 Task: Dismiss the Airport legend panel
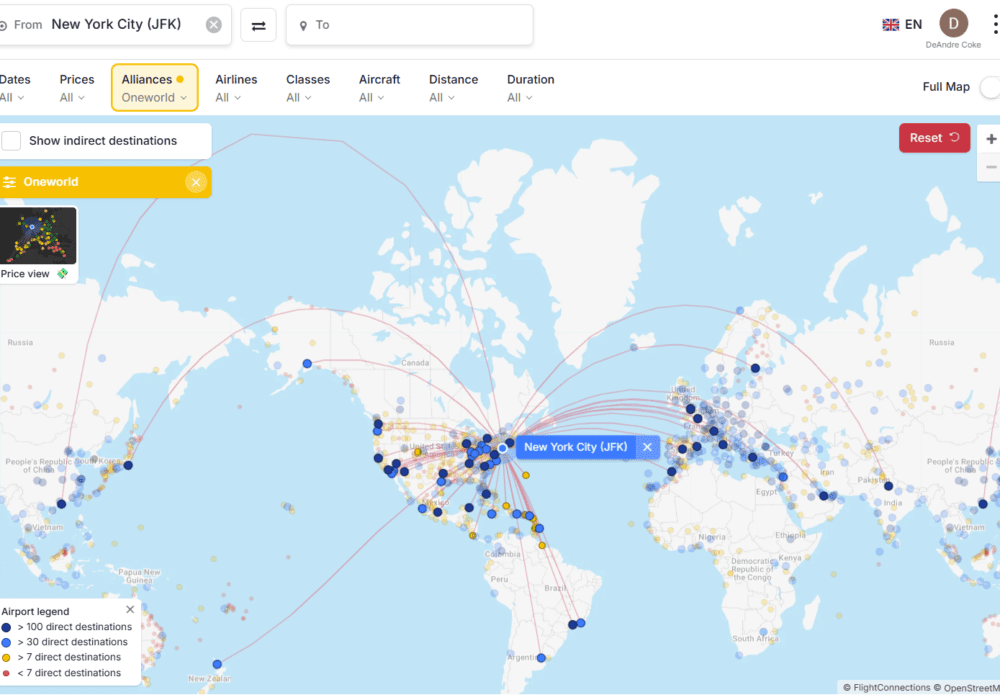pos(129,609)
